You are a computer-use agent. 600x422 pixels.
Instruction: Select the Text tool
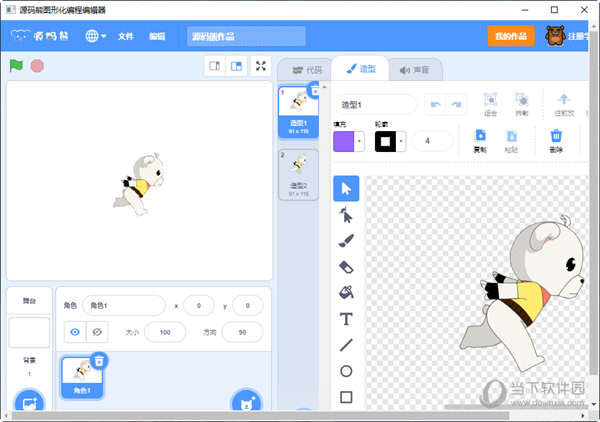click(346, 319)
